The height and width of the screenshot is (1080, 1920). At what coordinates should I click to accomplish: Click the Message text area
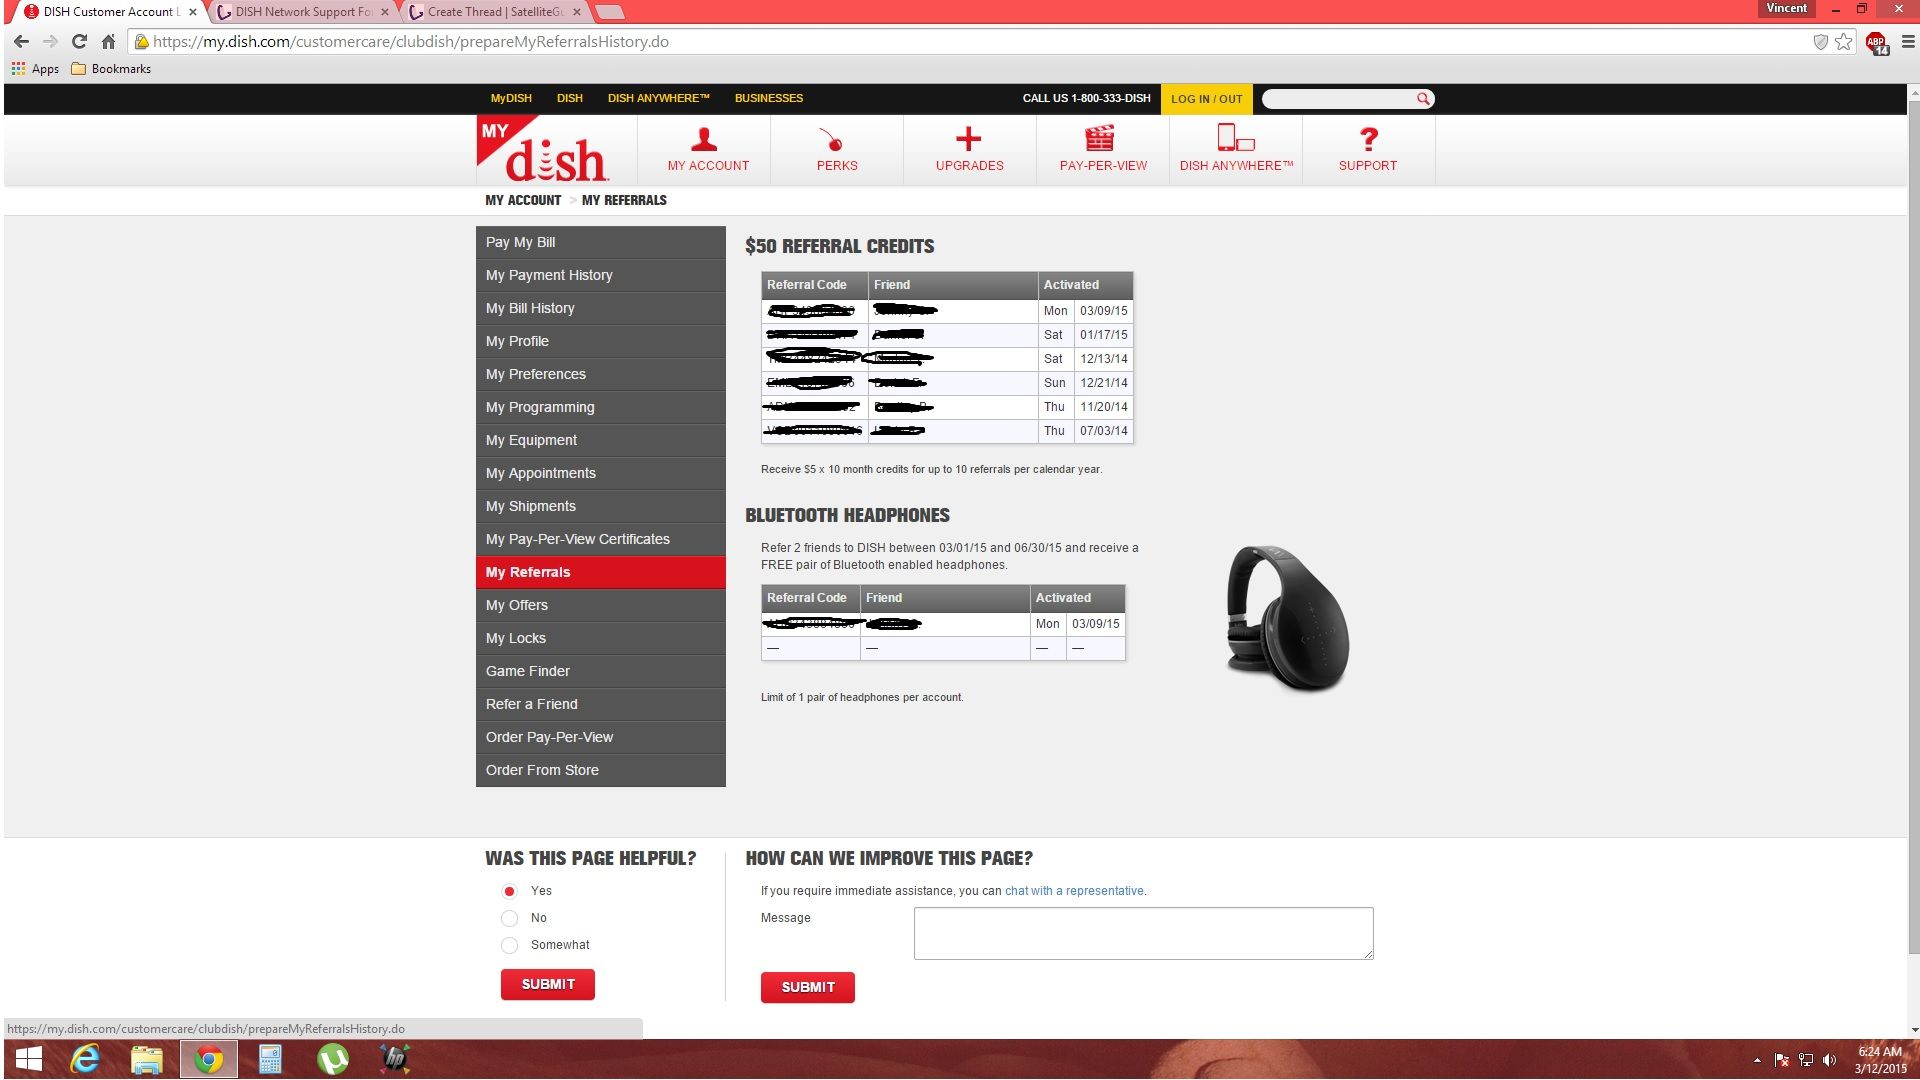click(x=1143, y=933)
